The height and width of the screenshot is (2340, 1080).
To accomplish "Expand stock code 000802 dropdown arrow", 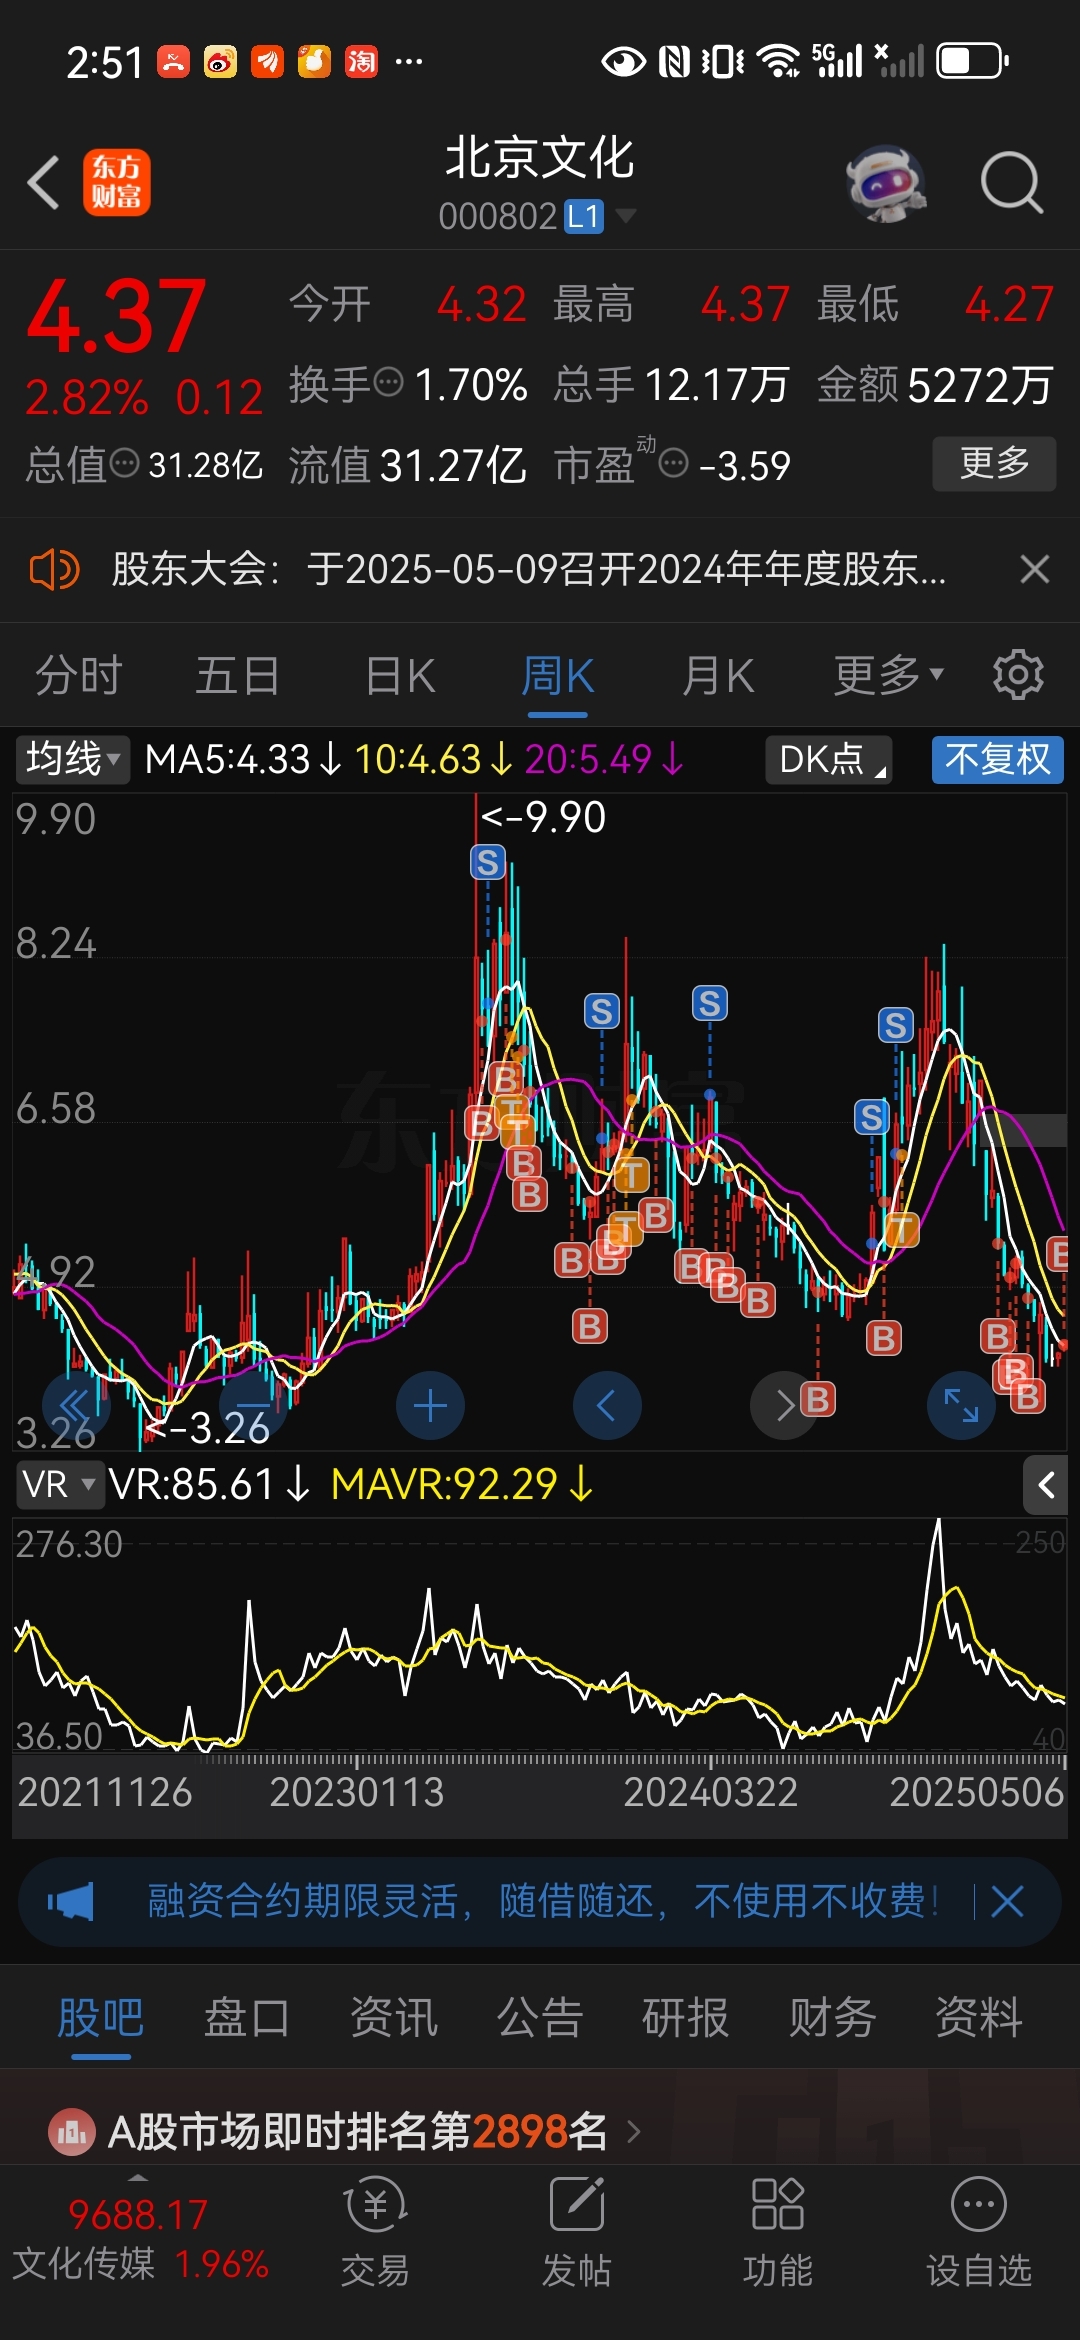I will tap(626, 216).
